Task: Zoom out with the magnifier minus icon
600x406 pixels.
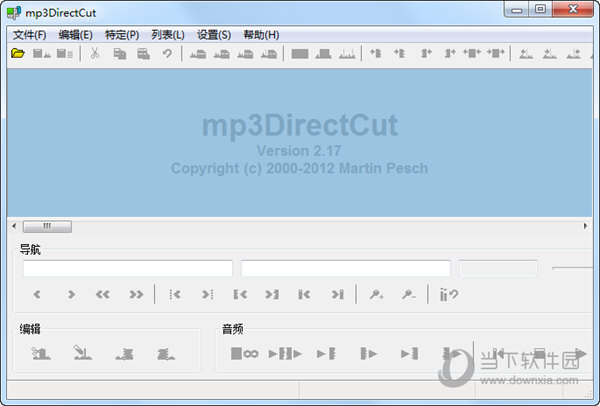Action: (x=409, y=294)
